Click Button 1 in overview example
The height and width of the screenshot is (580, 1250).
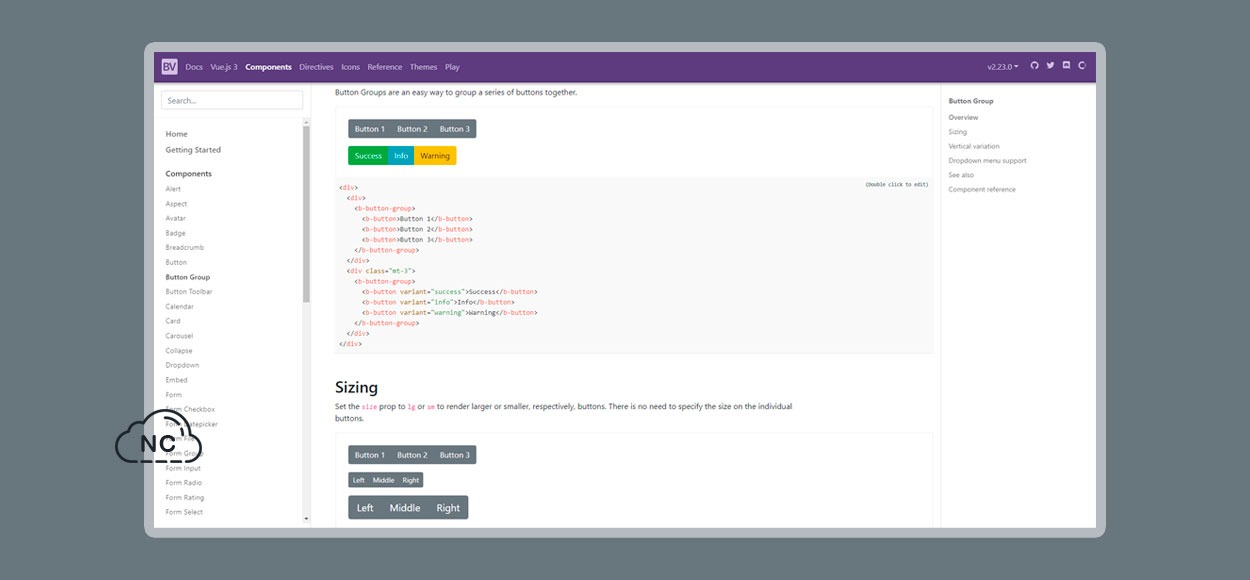point(369,129)
